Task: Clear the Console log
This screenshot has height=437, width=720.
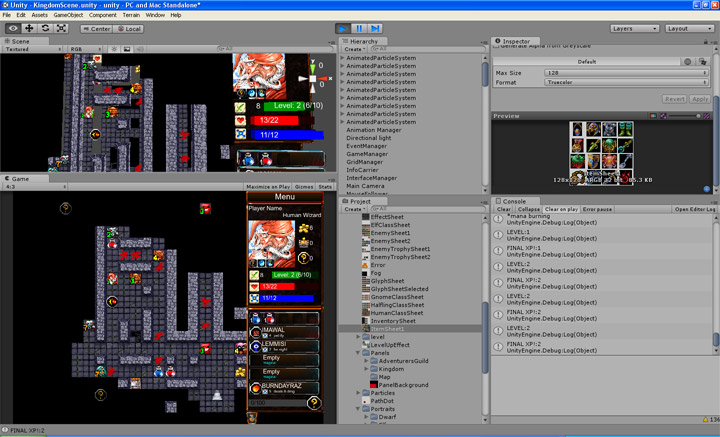Action: click(x=503, y=209)
